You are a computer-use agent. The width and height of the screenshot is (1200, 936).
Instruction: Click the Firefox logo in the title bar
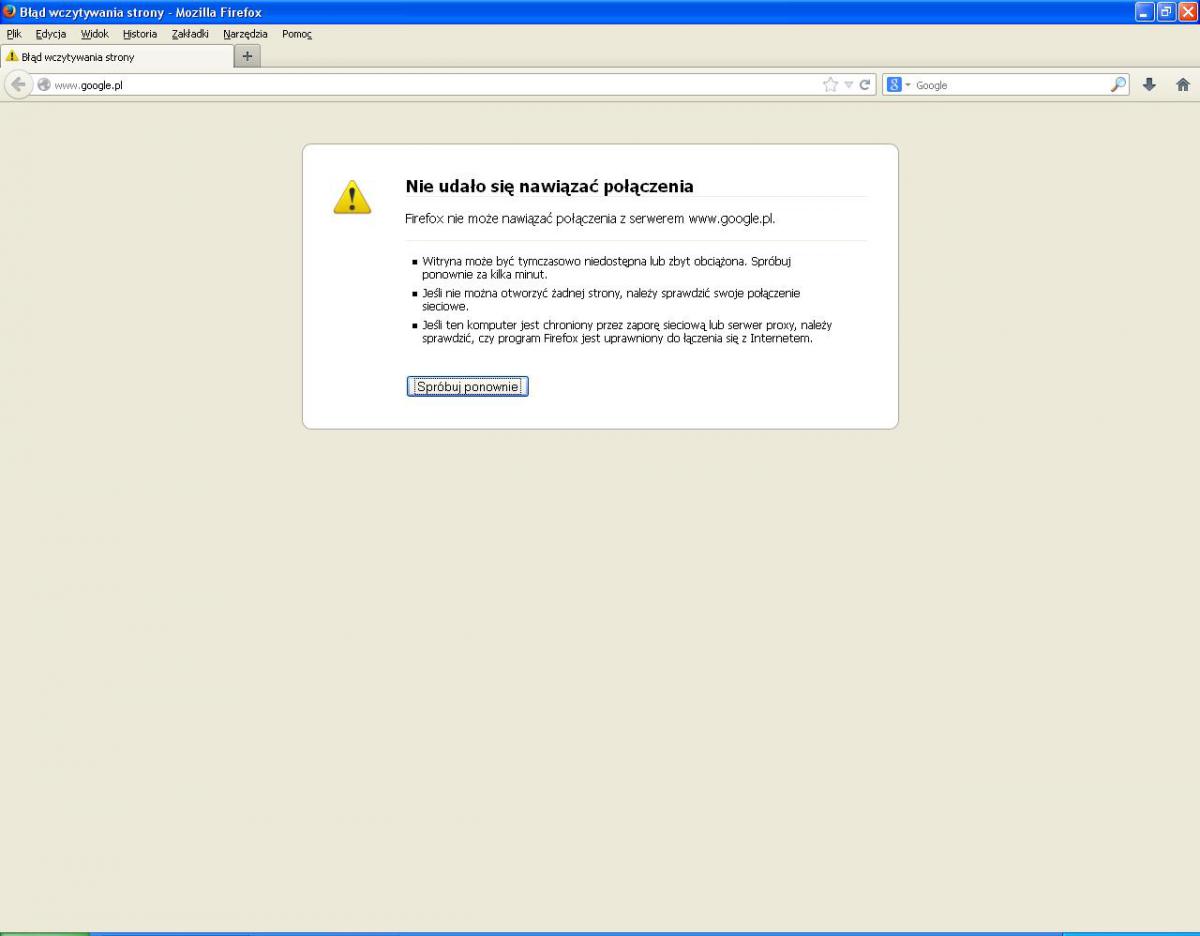coord(10,12)
